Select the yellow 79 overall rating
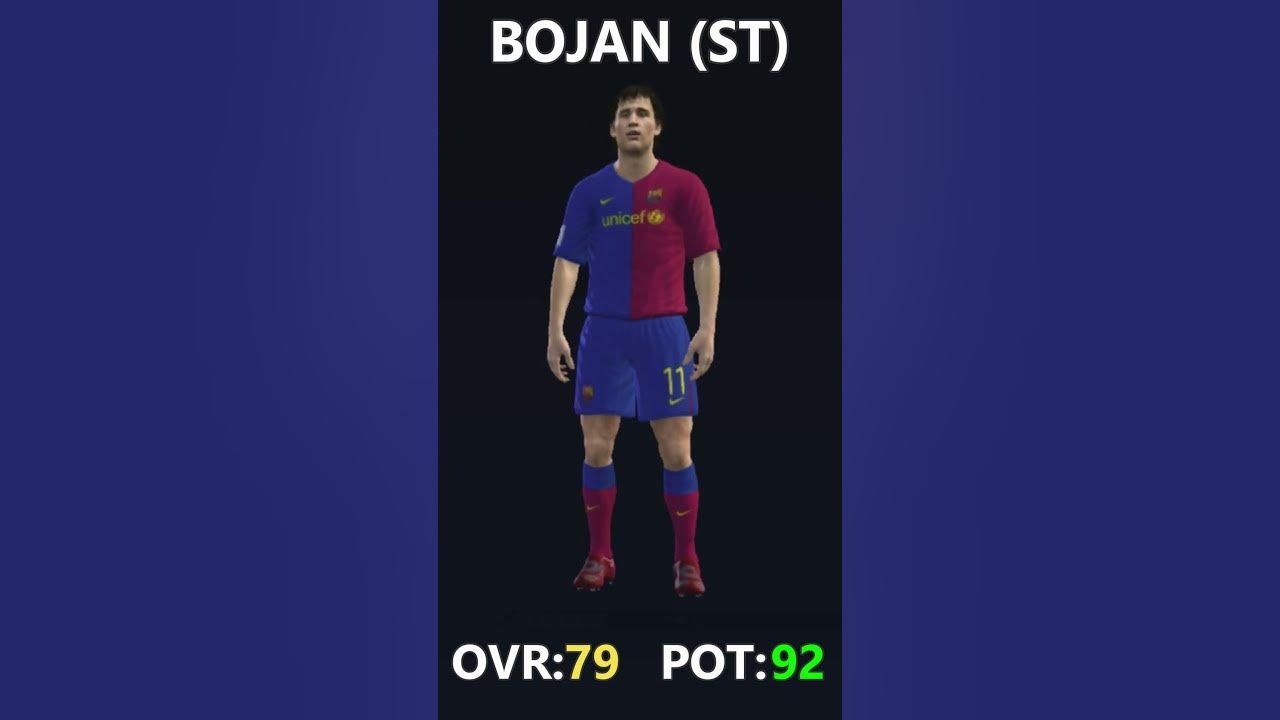Screen dimensions: 1280x720 593,662
